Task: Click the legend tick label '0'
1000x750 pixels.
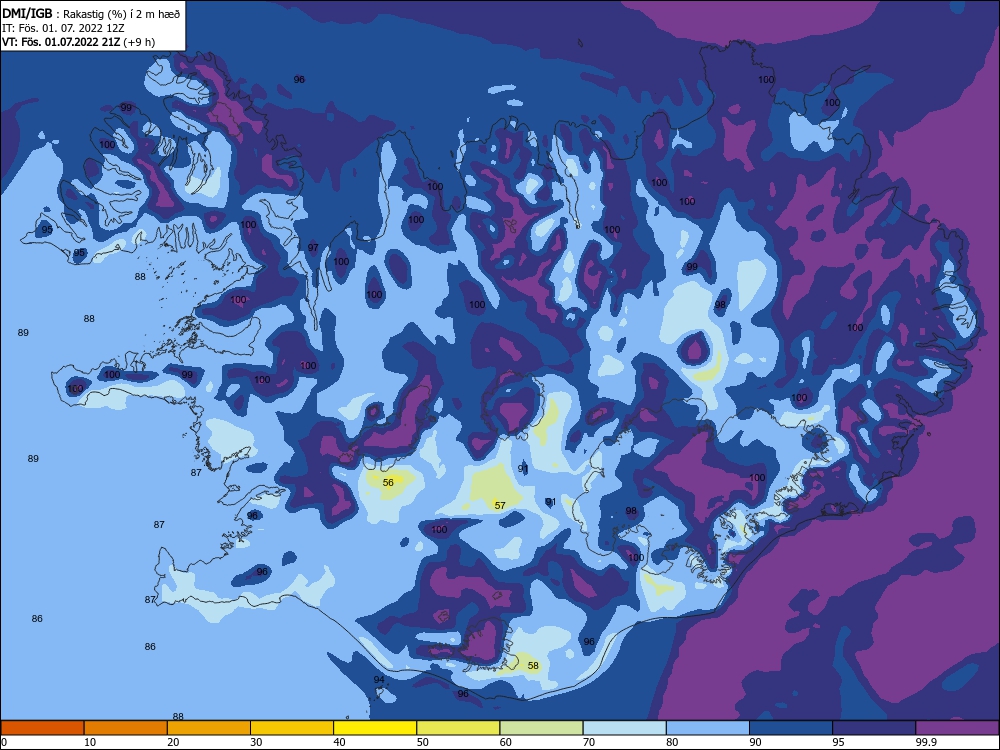Action: 4,742
